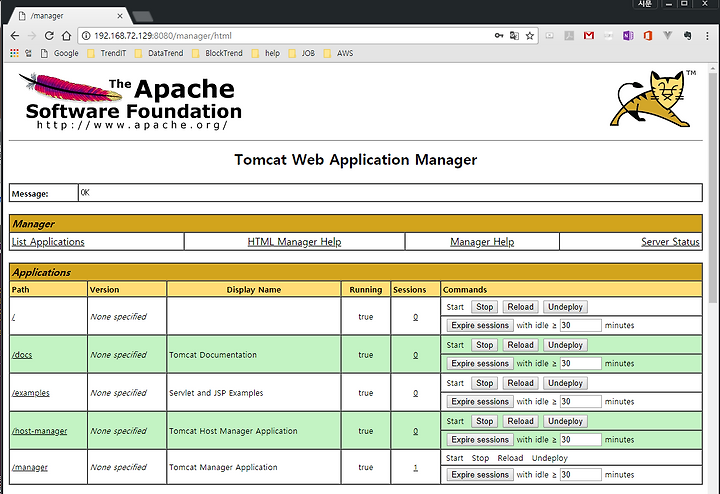The image size is (720, 494).
Task: Open the OneNote extension icon
Action: pyautogui.click(x=628, y=35)
